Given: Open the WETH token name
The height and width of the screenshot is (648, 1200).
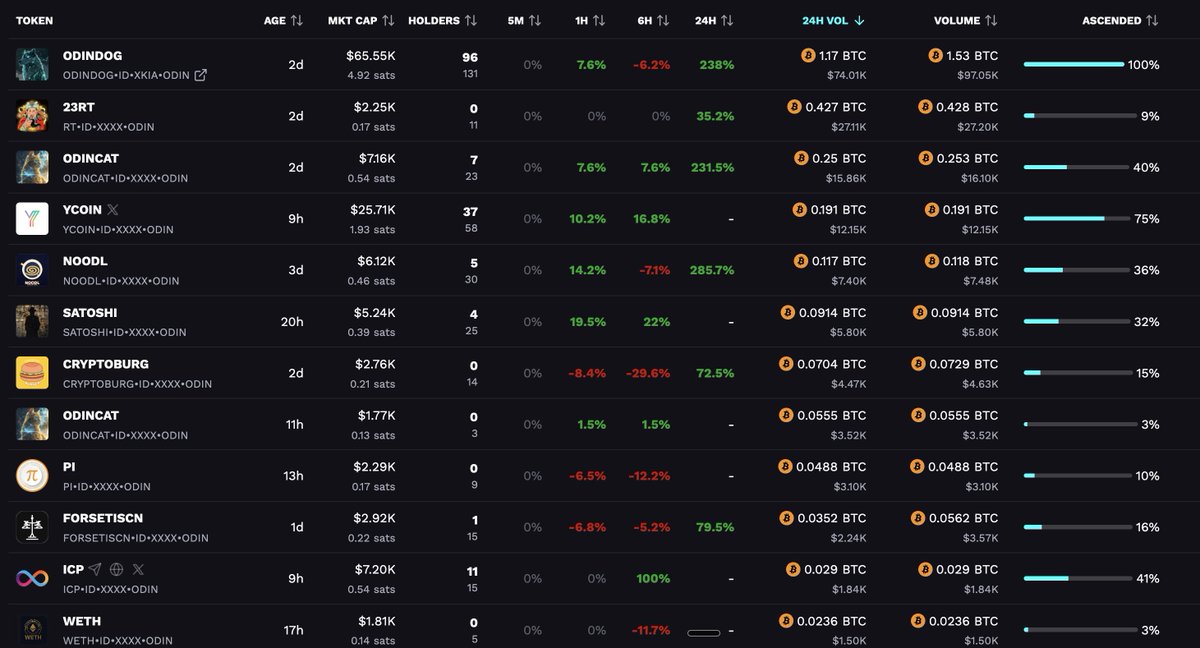Looking at the screenshot, I should point(81,621).
